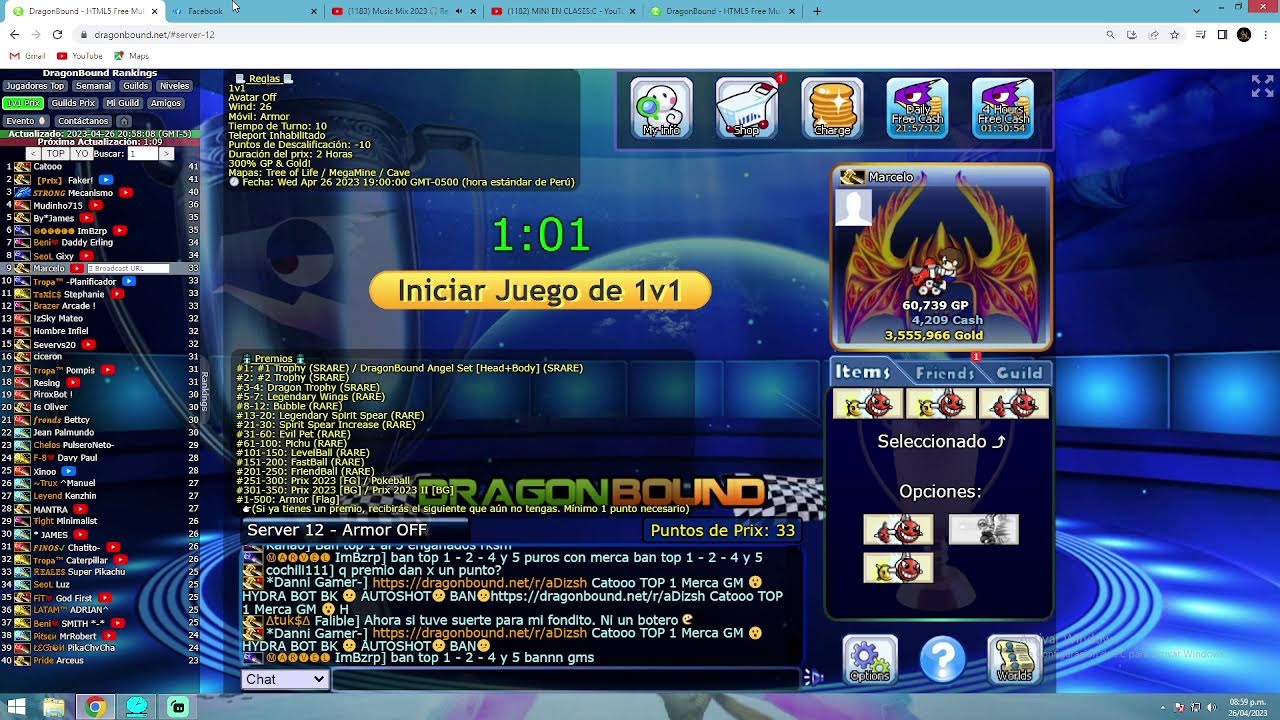Expand the Reglas rules header
The width and height of the screenshot is (1280, 720).
264,78
